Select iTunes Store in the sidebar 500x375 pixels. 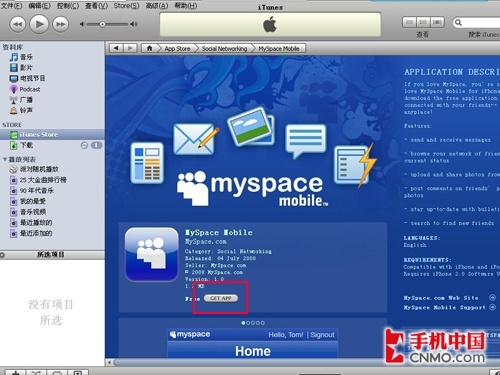tap(52, 134)
